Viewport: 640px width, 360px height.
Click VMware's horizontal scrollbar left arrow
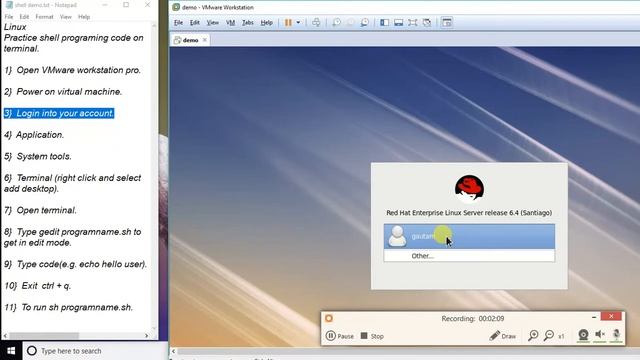pyautogui.click(x=173, y=351)
